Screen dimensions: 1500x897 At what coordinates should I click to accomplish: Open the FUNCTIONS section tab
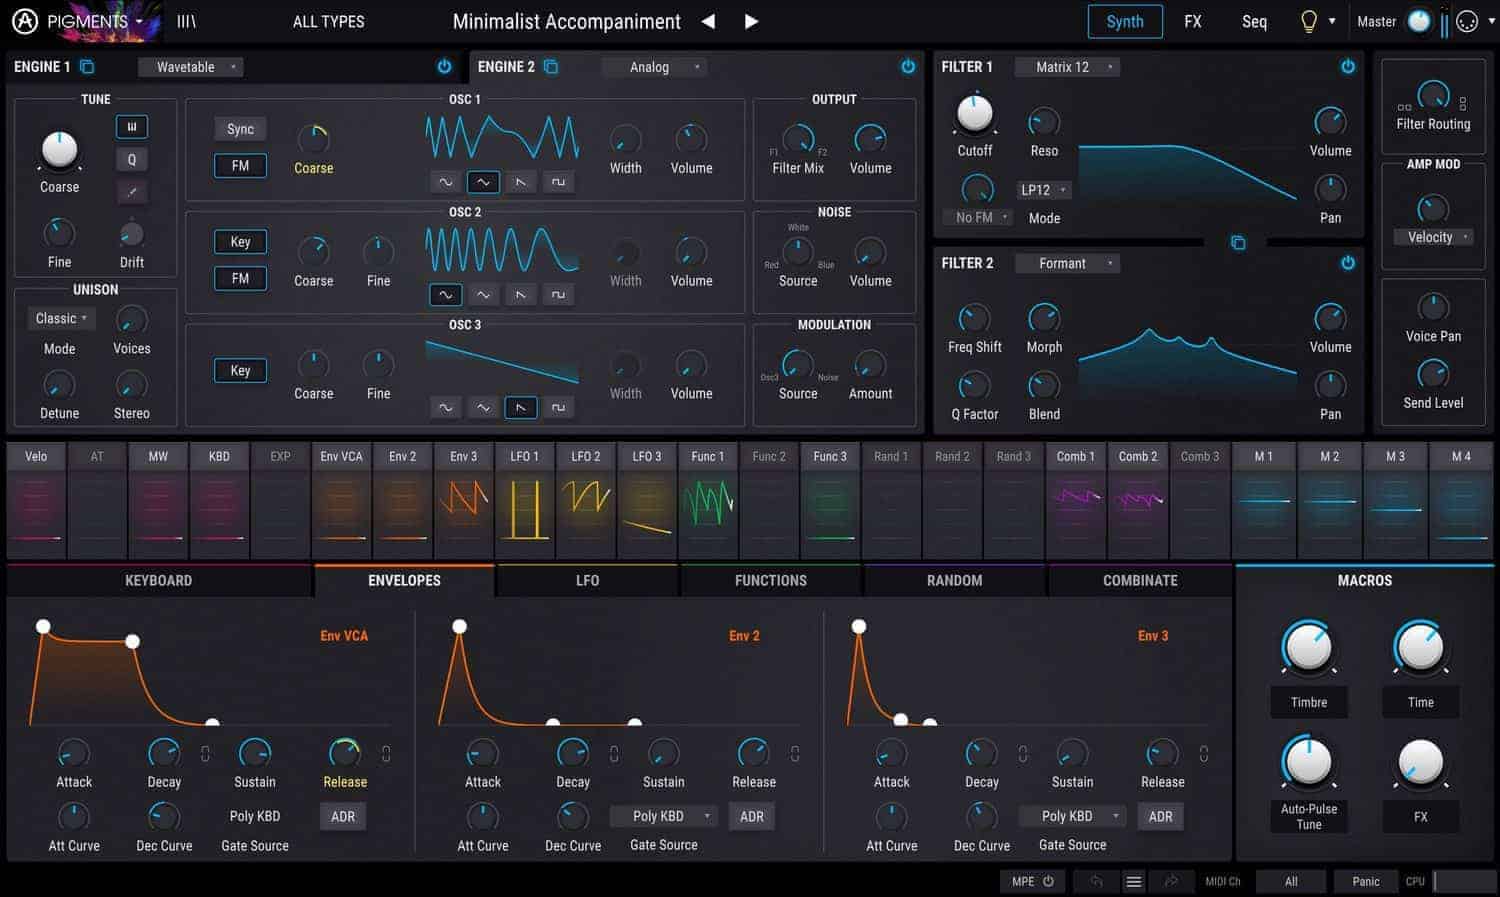click(770, 580)
